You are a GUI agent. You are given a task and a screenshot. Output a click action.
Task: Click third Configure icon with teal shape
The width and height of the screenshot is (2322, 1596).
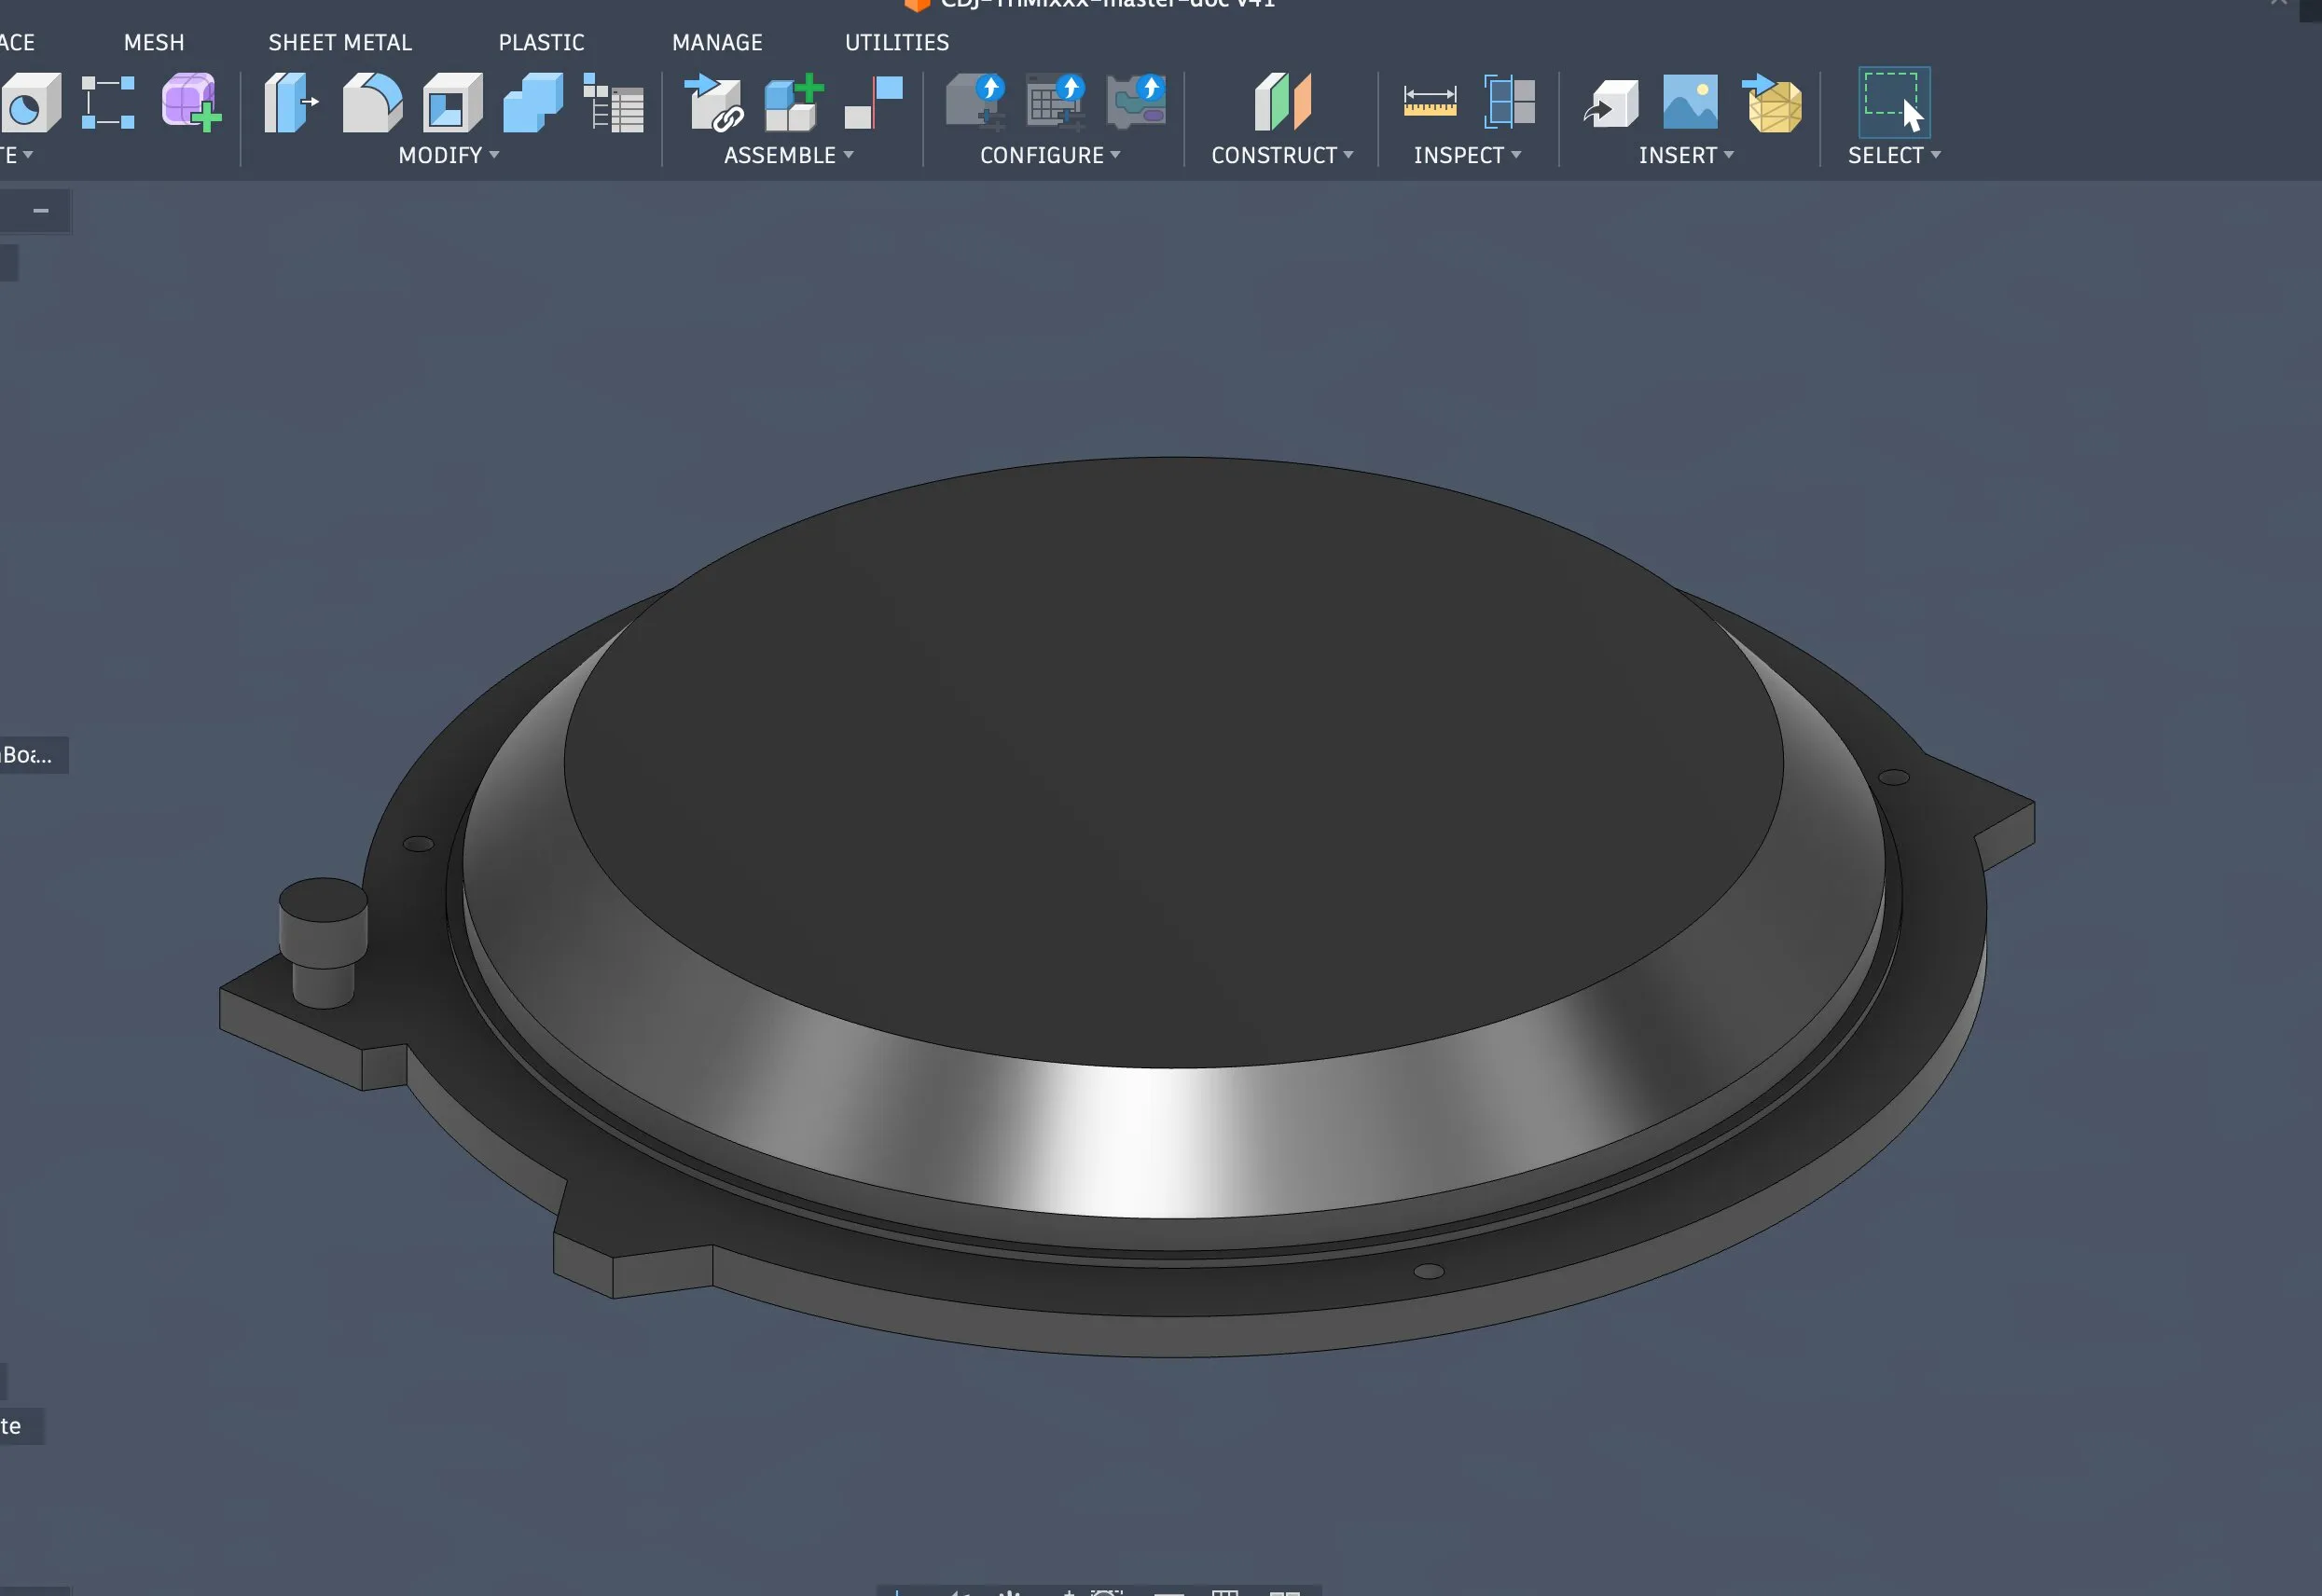(x=1136, y=102)
